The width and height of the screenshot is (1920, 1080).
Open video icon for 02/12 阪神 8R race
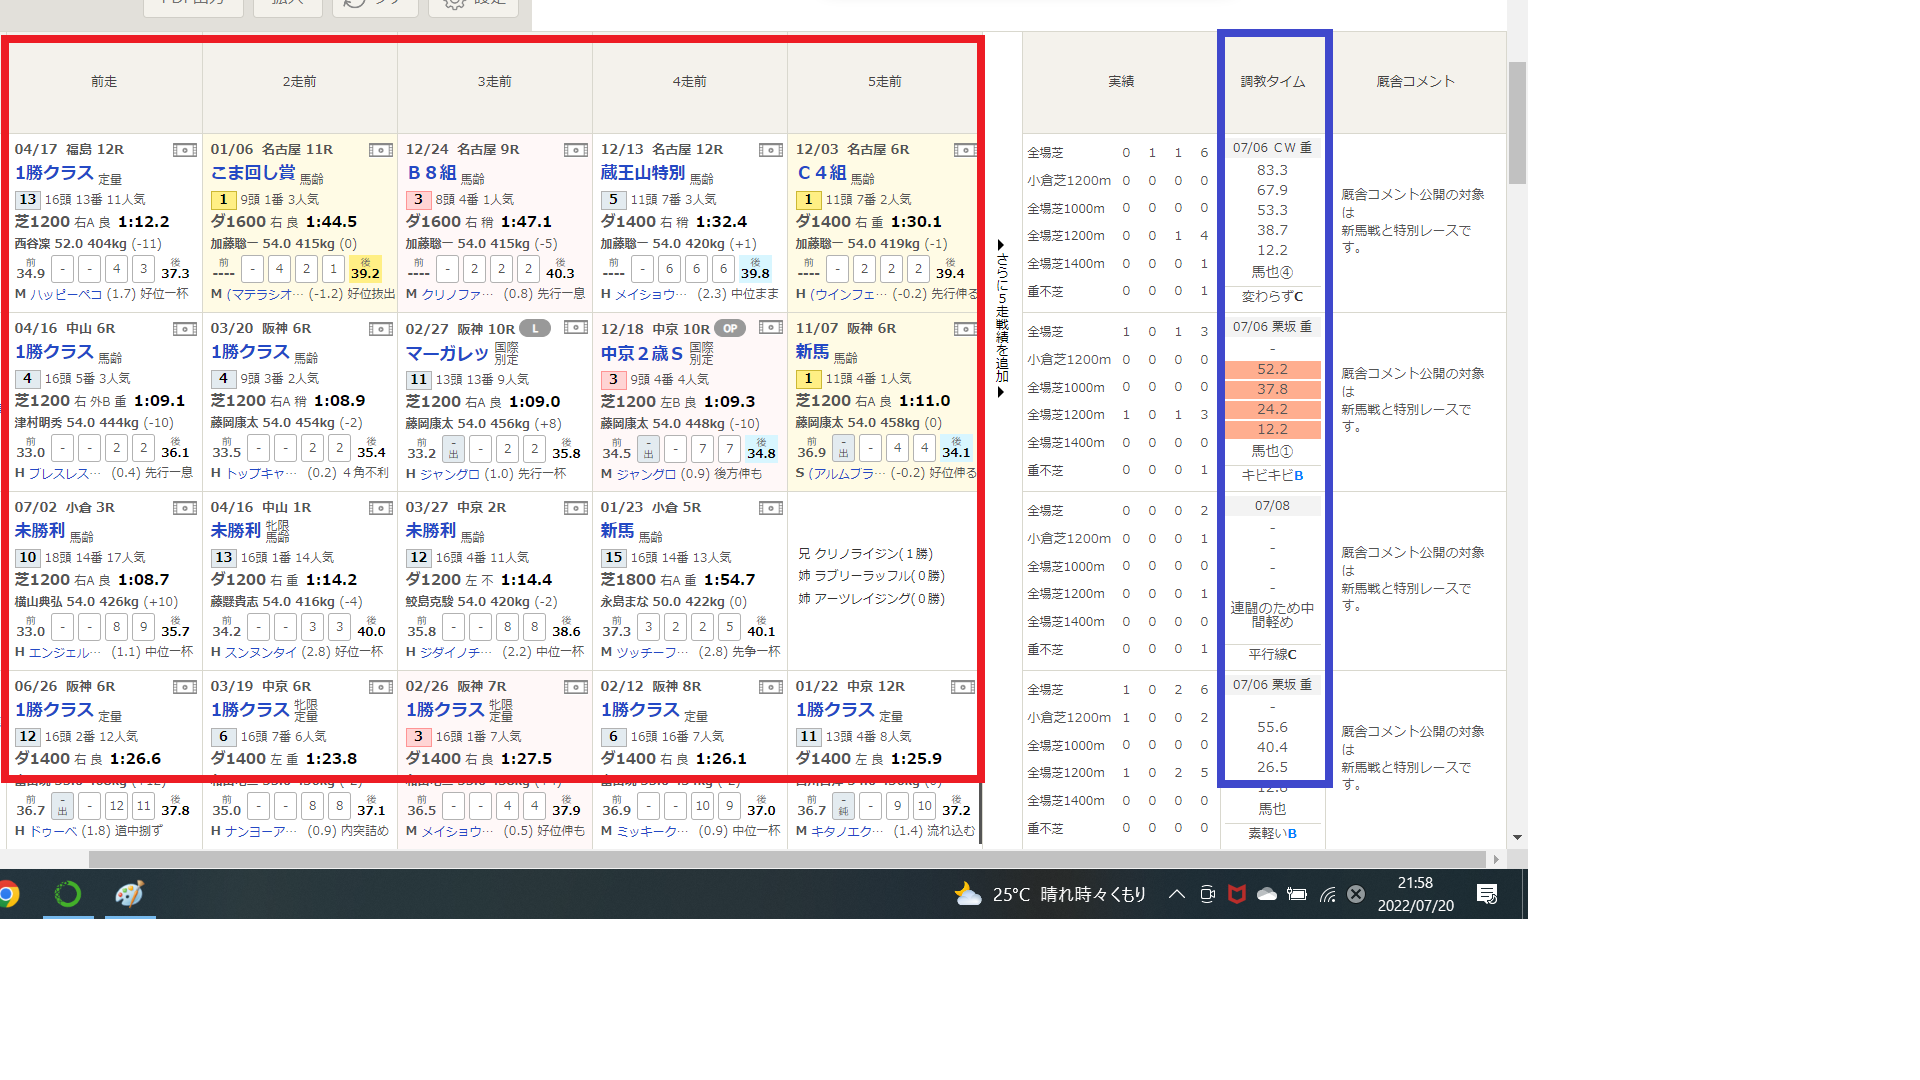[x=770, y=687]
